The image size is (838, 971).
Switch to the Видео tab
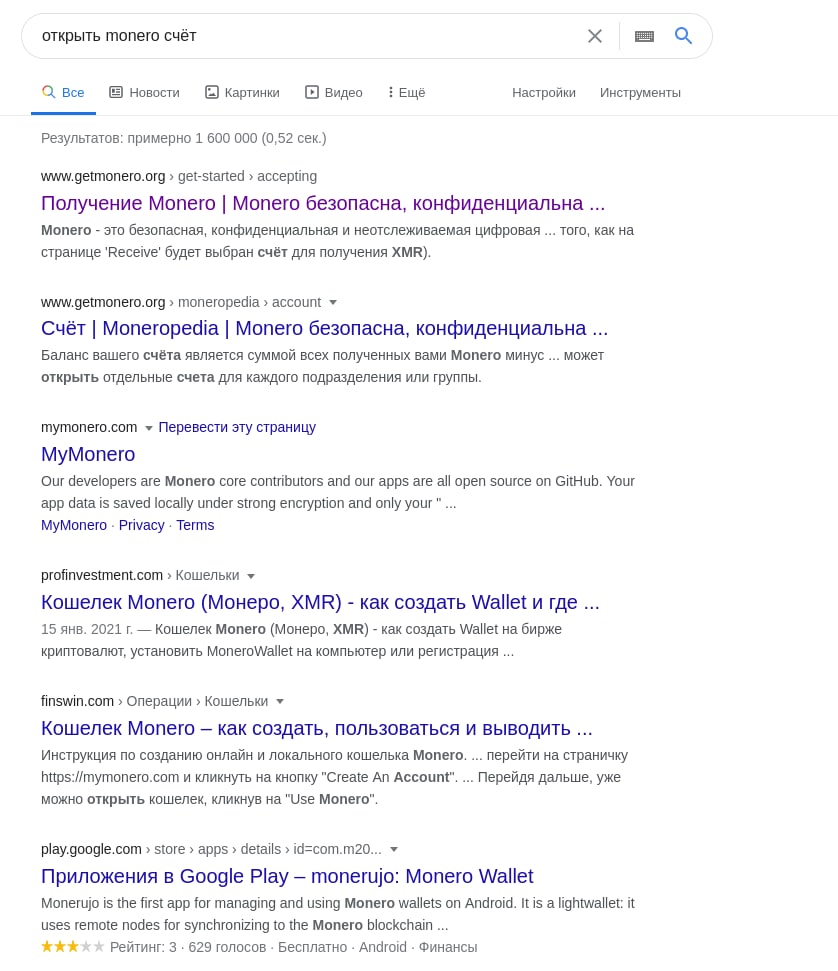tap(334, 93)
